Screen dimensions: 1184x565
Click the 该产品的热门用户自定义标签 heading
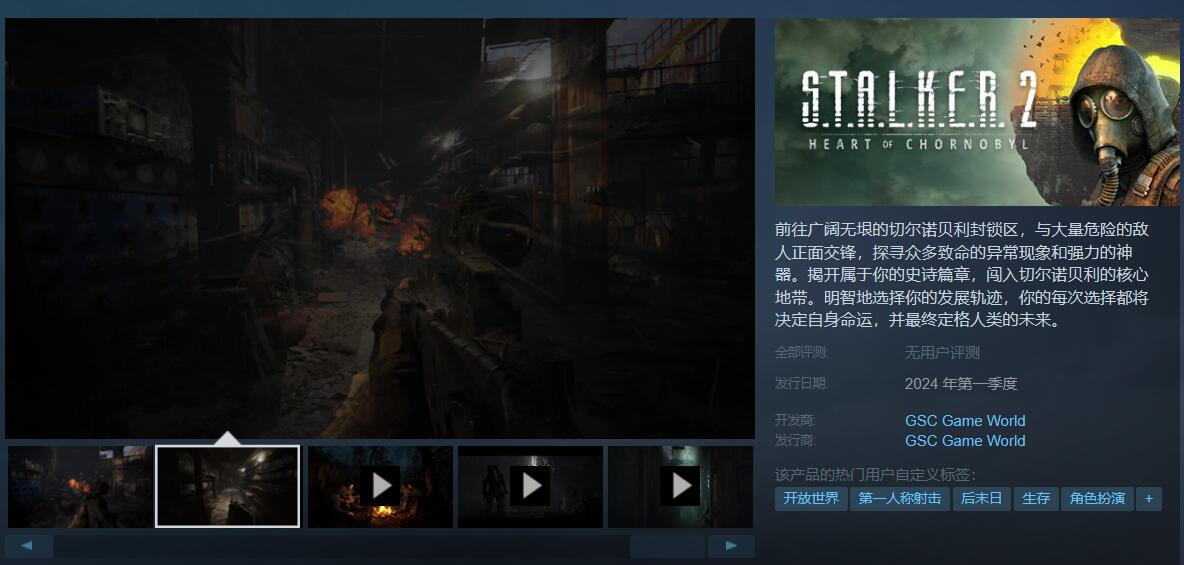click(x=875, y=475)
